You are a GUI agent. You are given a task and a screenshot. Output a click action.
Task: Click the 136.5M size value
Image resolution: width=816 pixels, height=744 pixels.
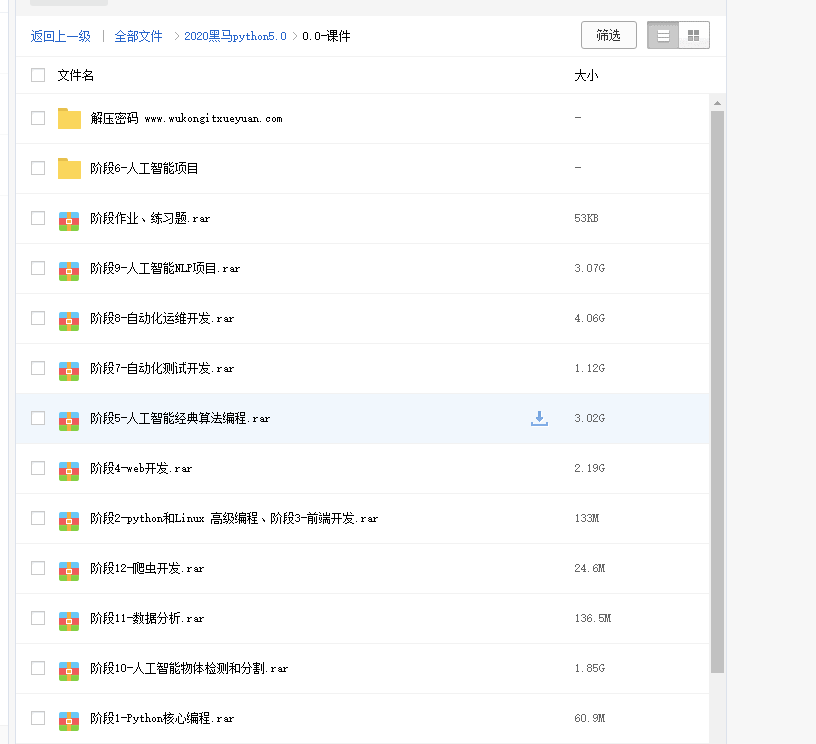point(593,618)
